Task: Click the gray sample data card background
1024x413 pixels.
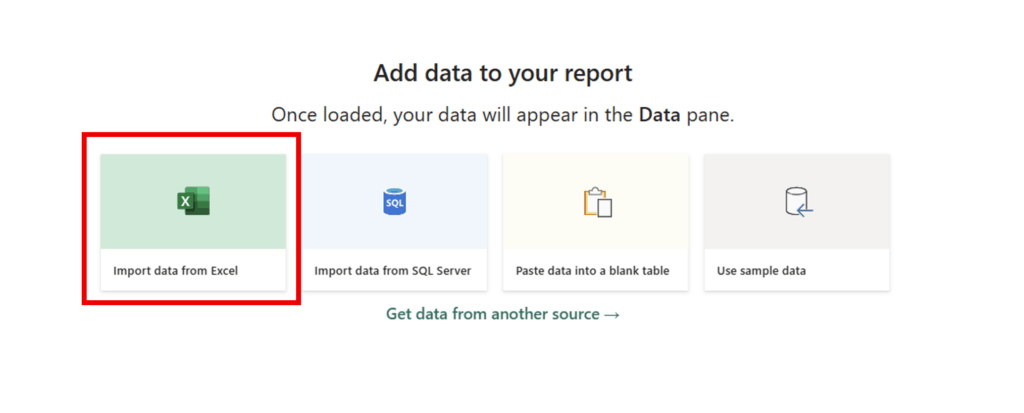Action: (745, 180)
